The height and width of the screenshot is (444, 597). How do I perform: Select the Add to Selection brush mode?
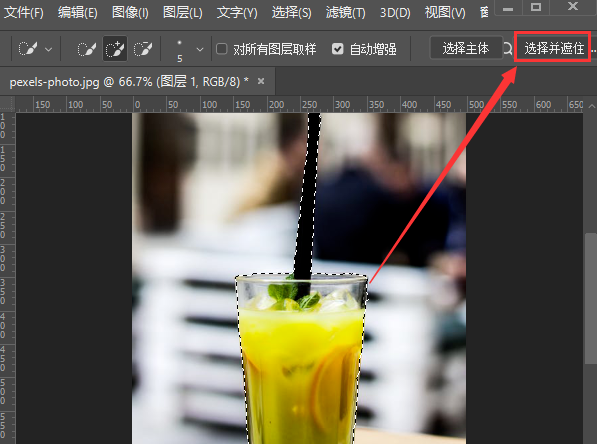point(115,49)
